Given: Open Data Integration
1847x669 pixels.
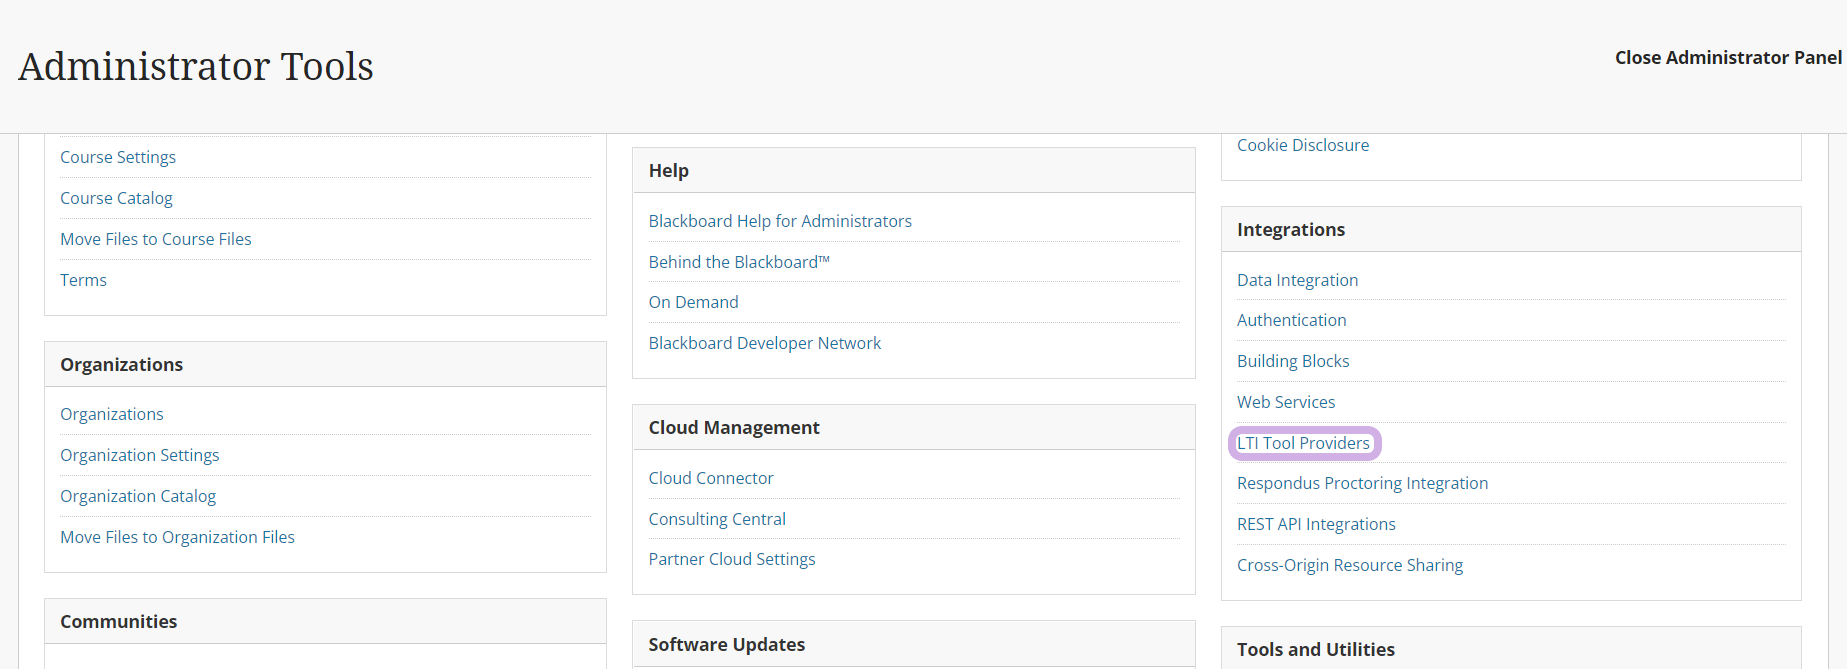Looking at the screenshot, I should pos(1297,280).
